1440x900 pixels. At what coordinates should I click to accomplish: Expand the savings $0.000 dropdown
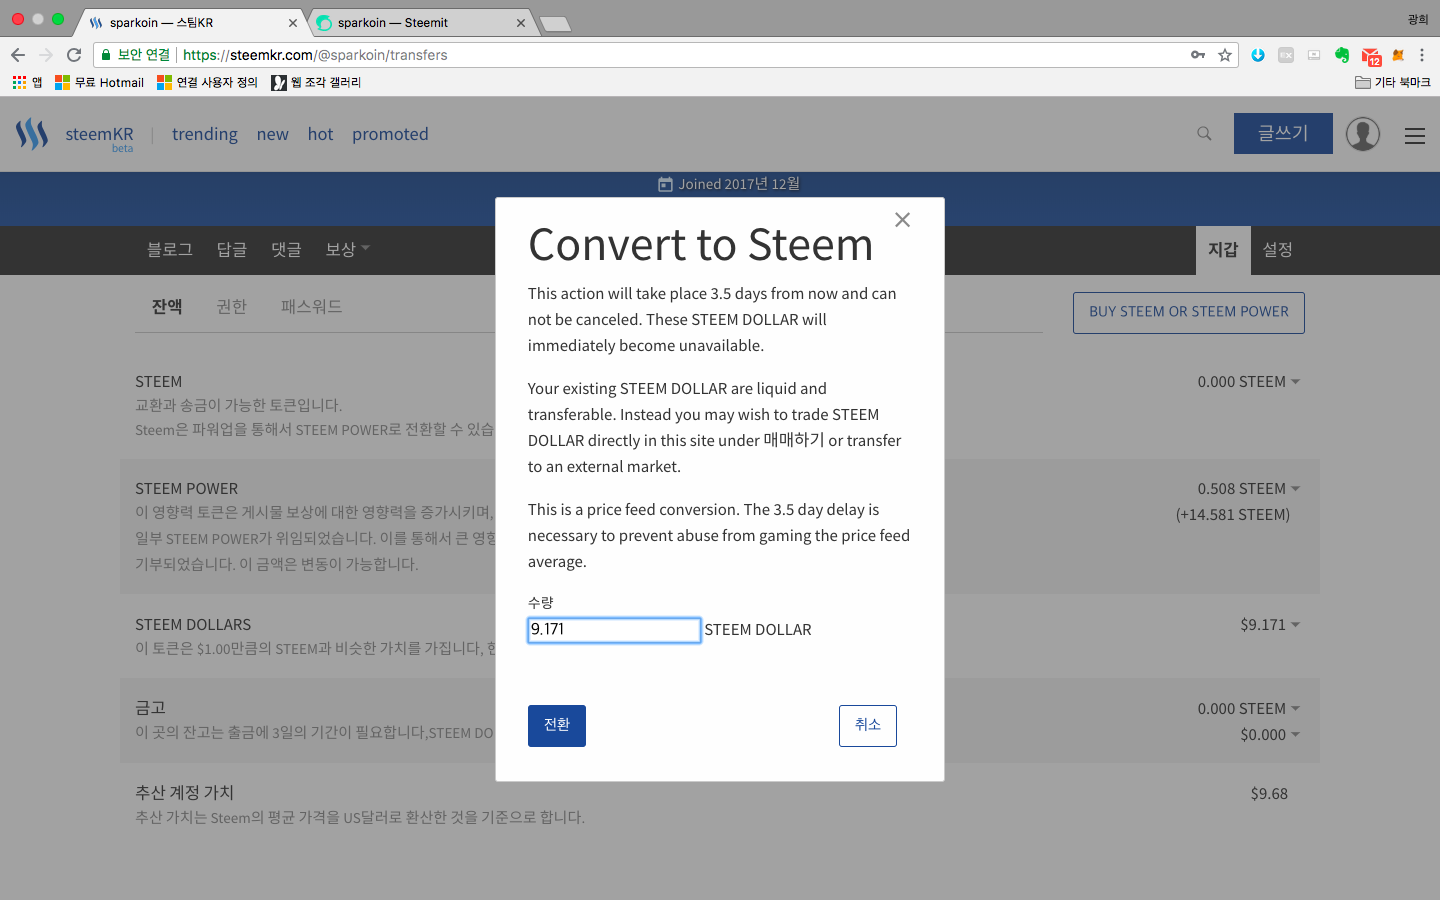(1270, 735)
